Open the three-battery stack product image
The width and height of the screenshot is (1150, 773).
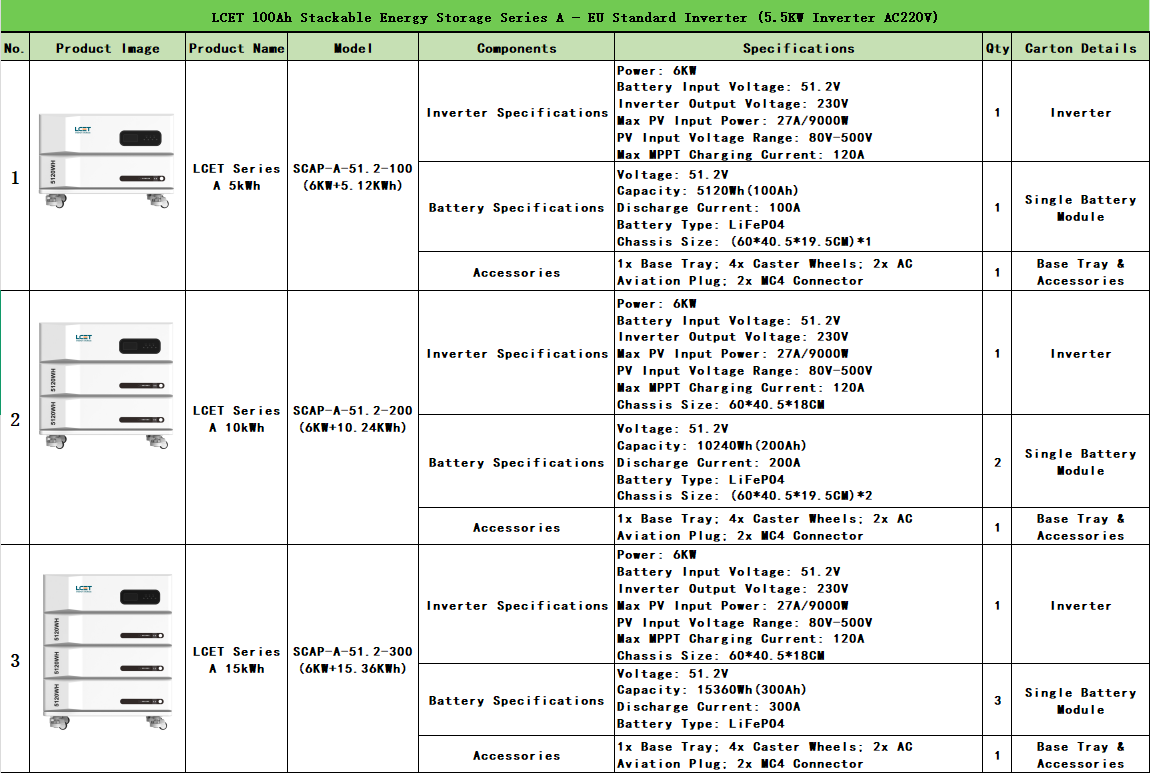(107, 651)
